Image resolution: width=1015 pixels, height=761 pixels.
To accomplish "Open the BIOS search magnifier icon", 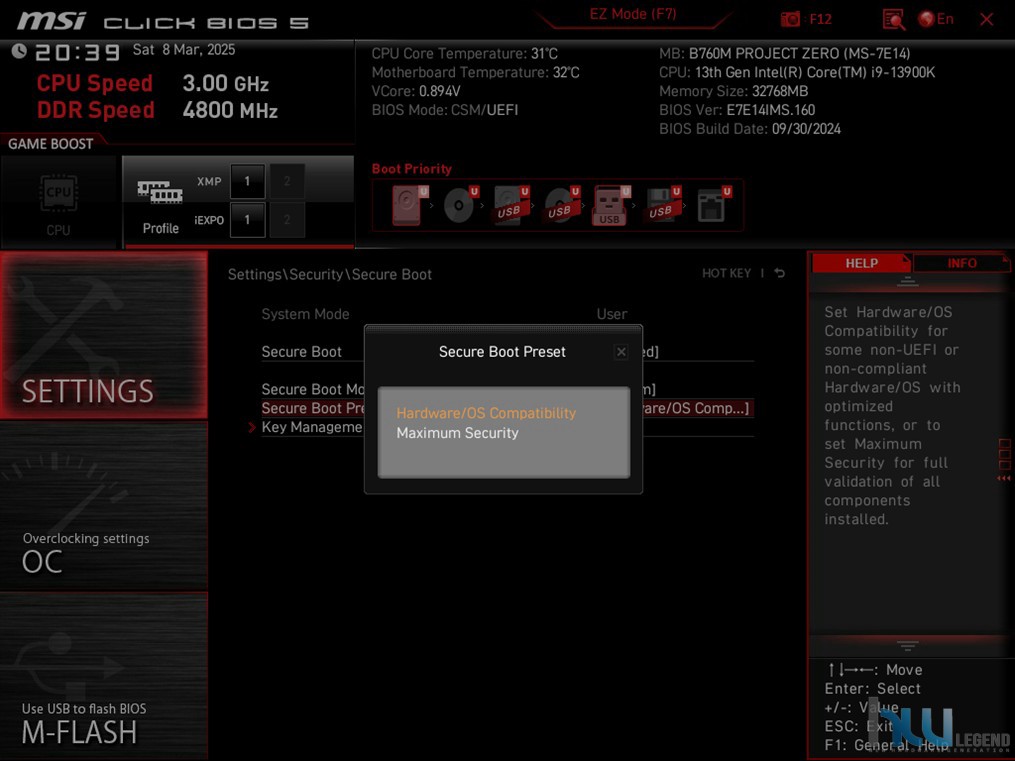I will (893, 19).
